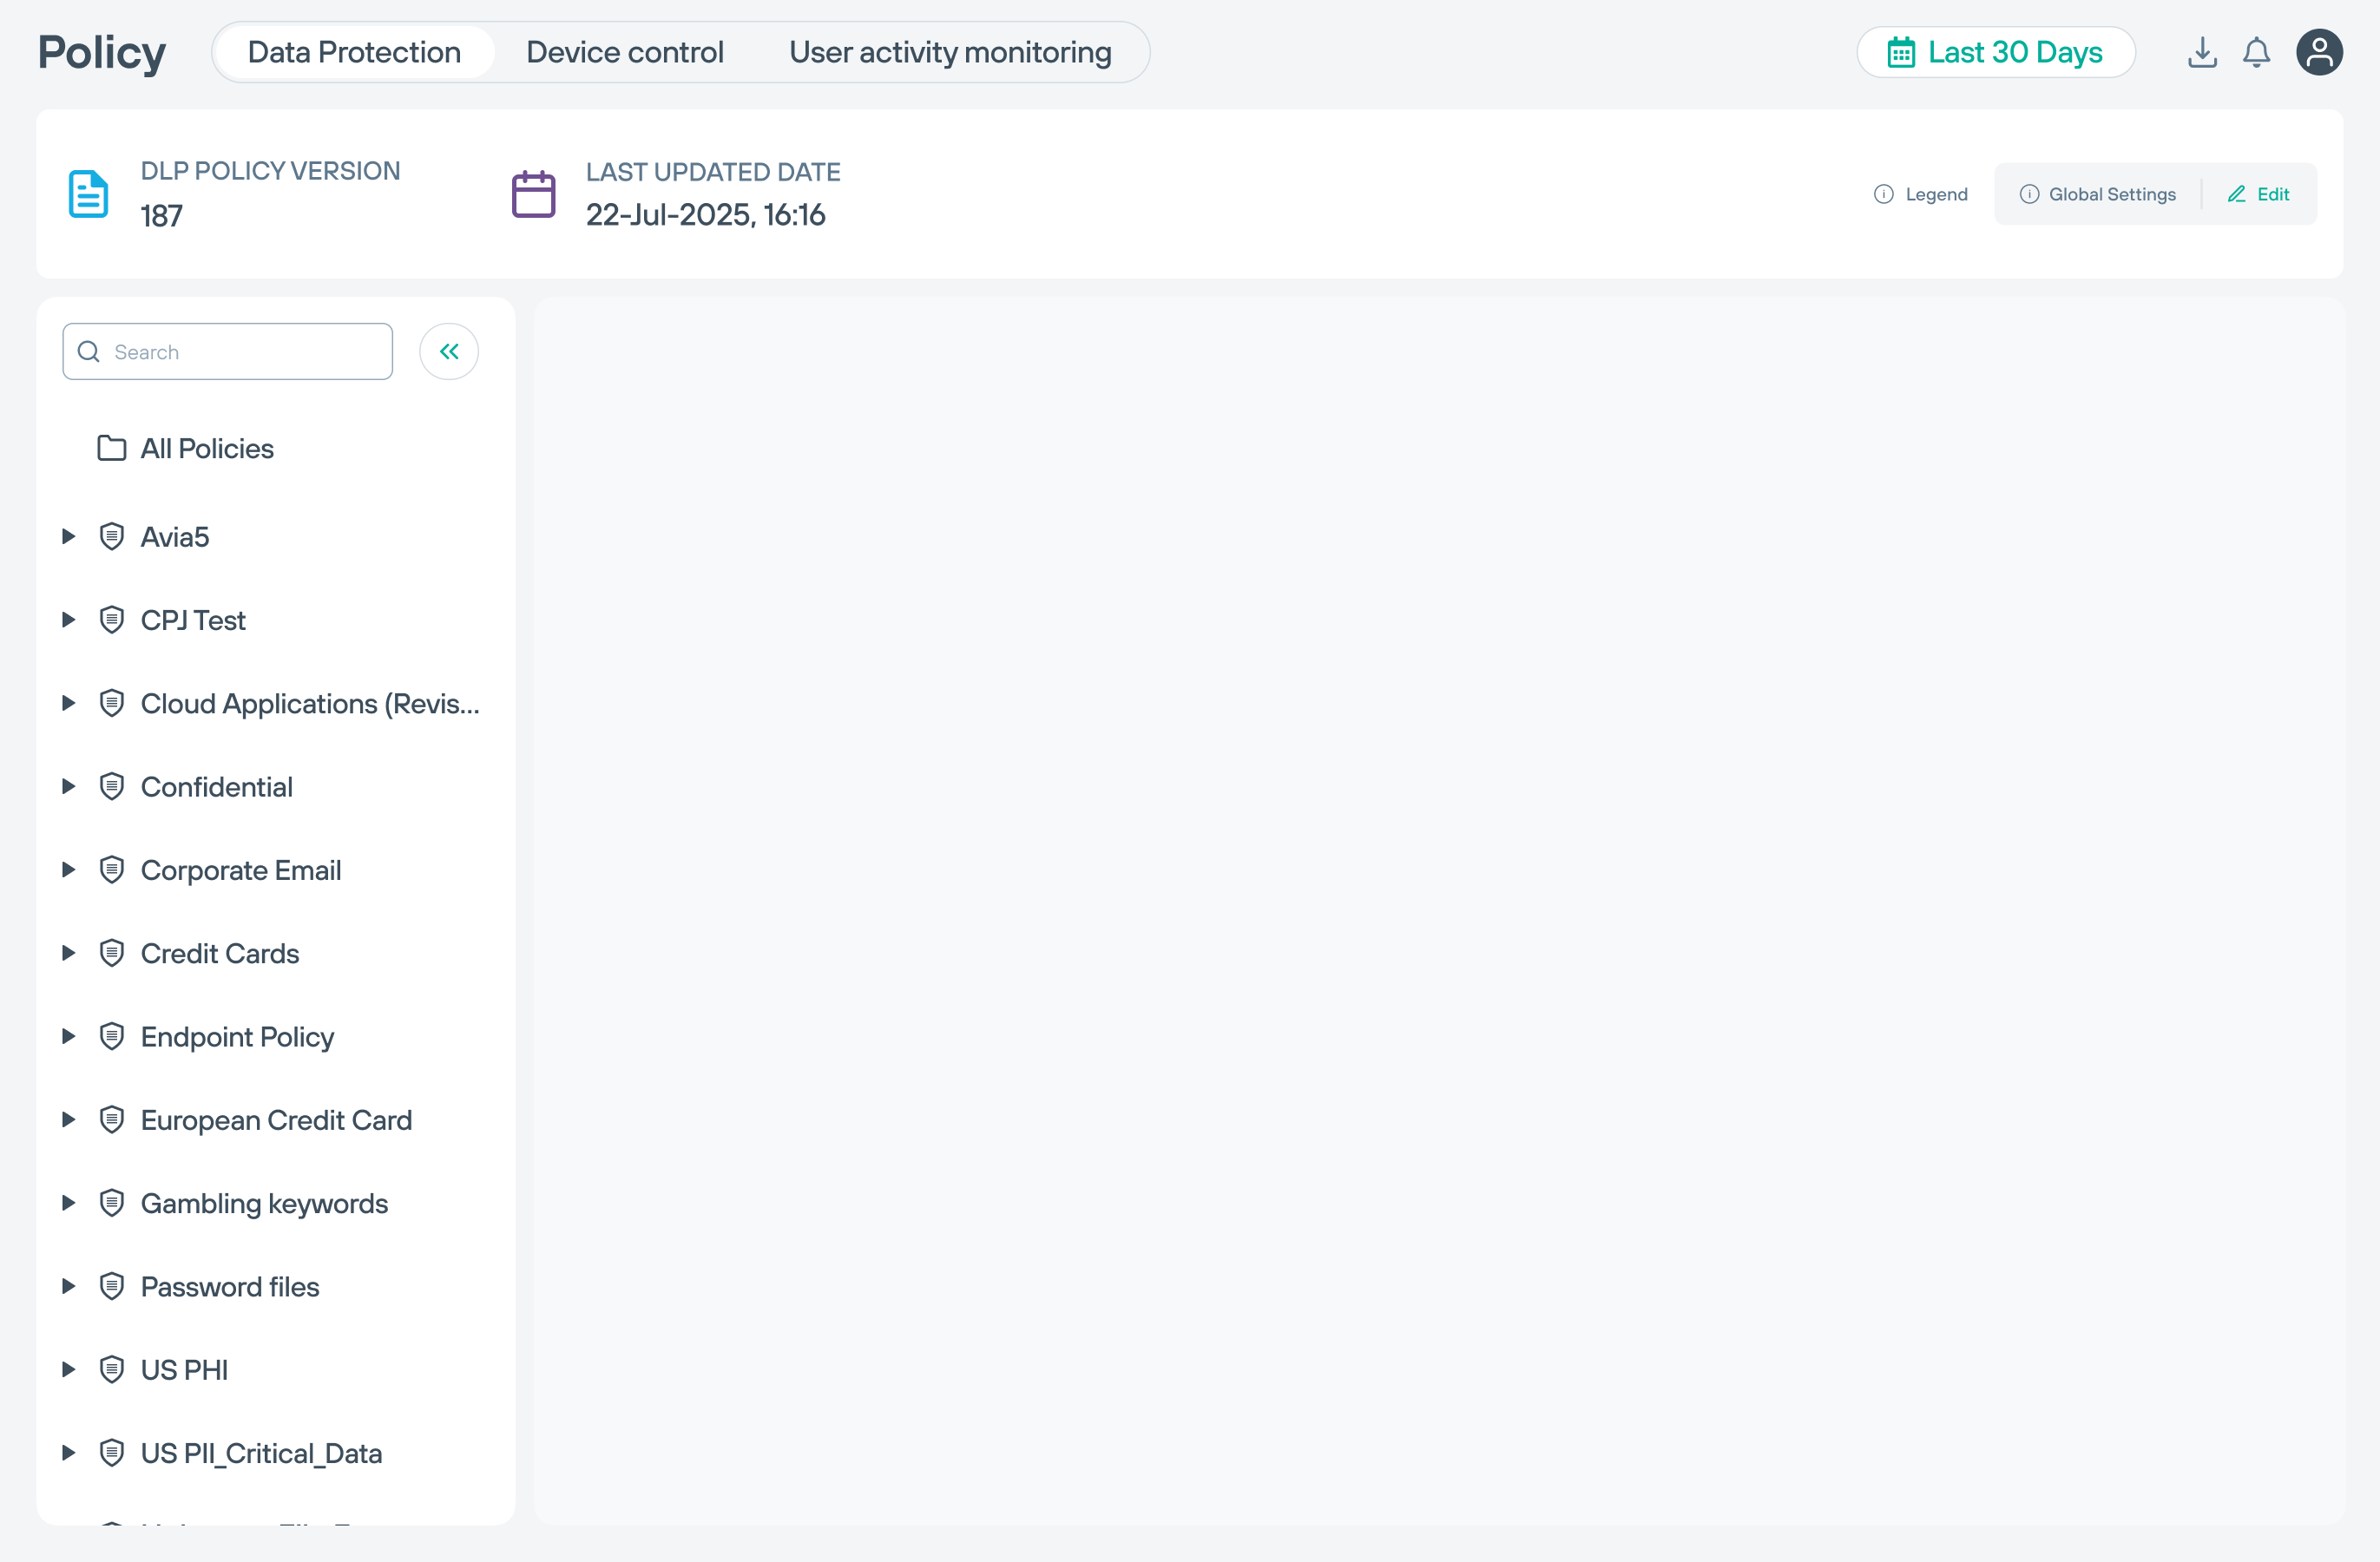This screenshot has height=1562, width=2380.
Task: Expand the Endpoint Policy node
Action: tap(68, 1037)
